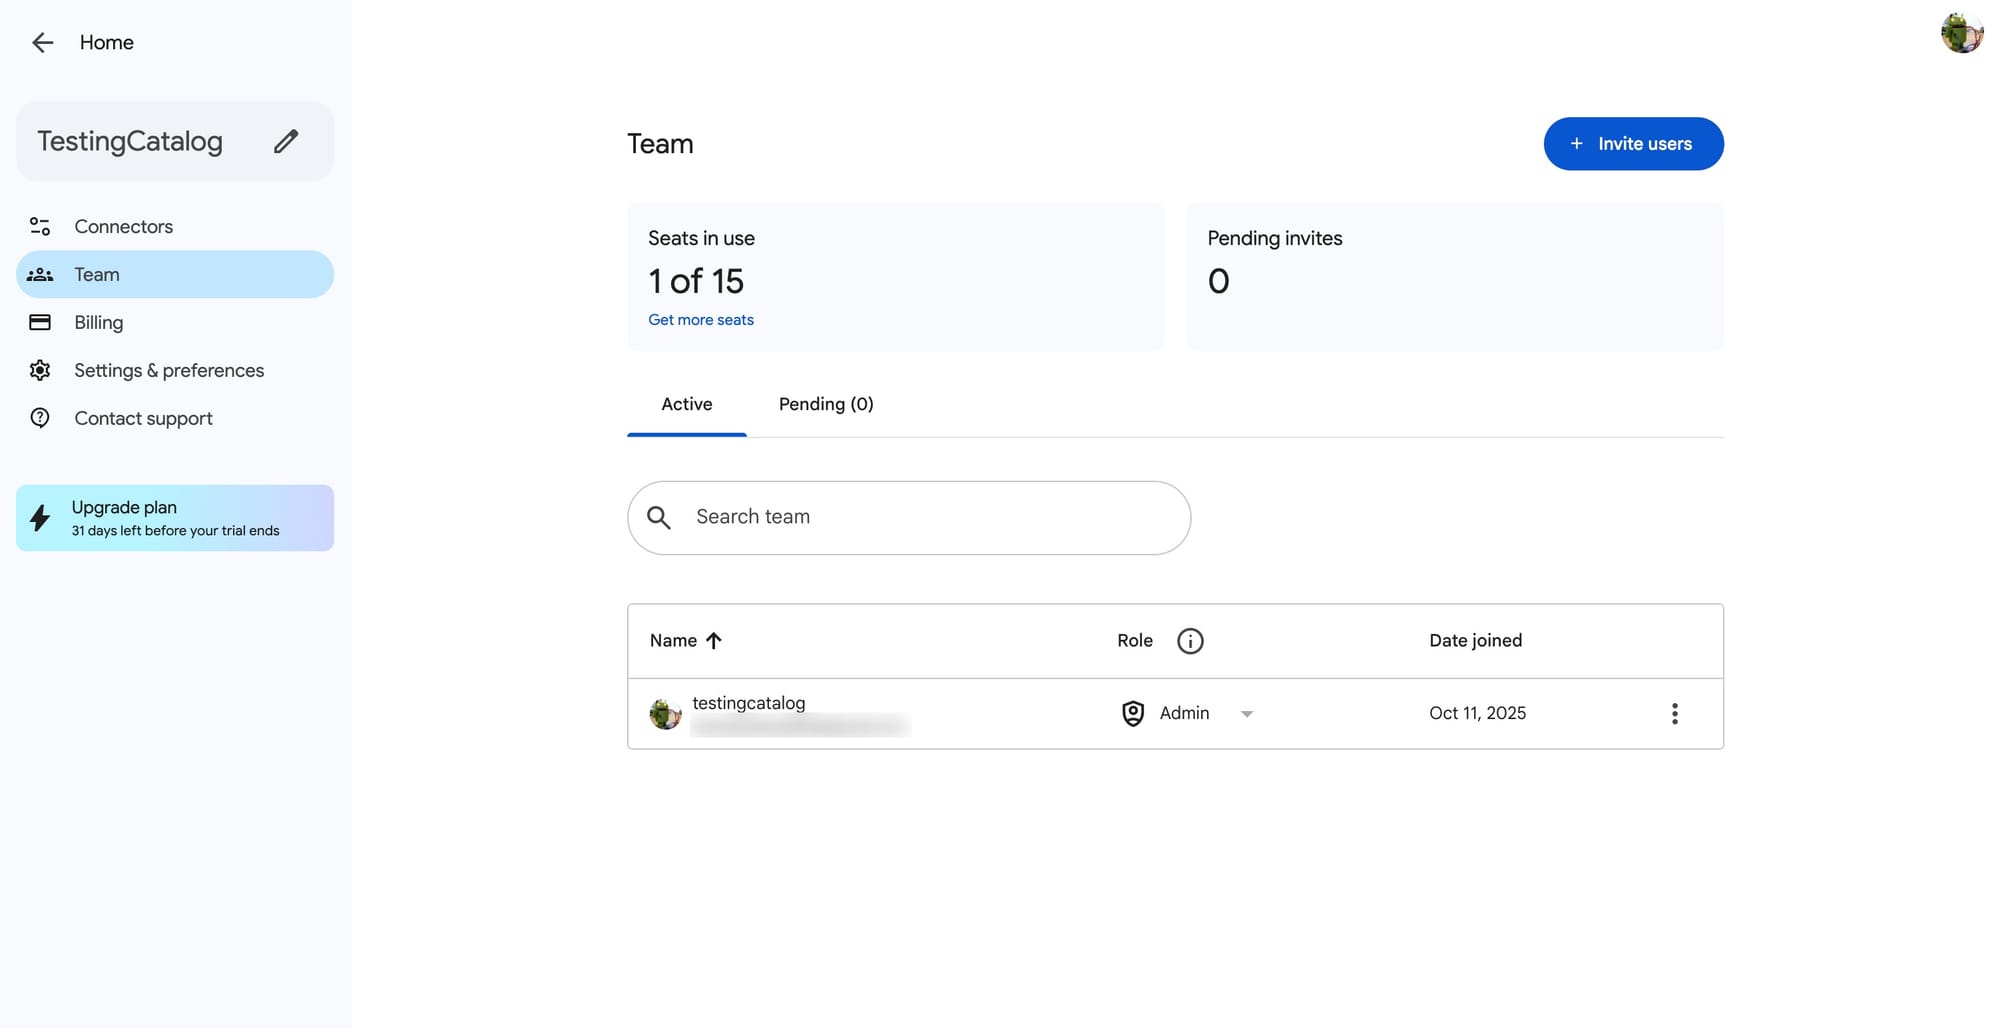The width and height of the screenshot is (2000, 1028).
Task: Switch to the Active tab
Action: [687, 404]
